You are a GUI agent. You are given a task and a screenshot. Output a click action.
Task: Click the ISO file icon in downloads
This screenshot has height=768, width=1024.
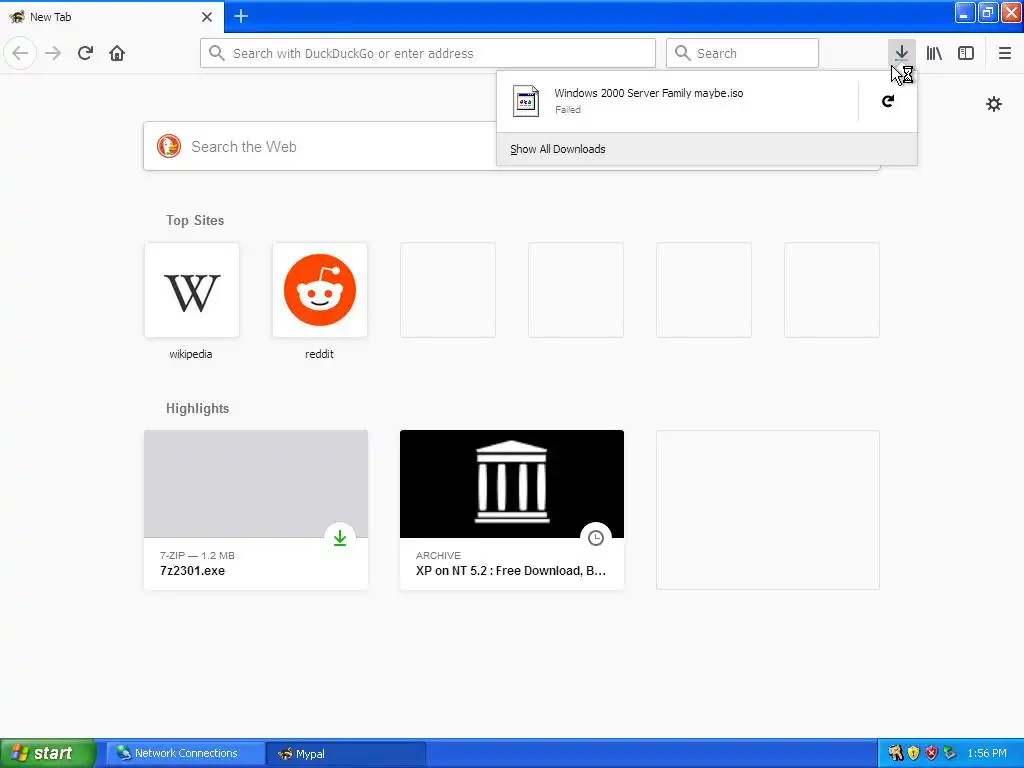pos(526,101)
